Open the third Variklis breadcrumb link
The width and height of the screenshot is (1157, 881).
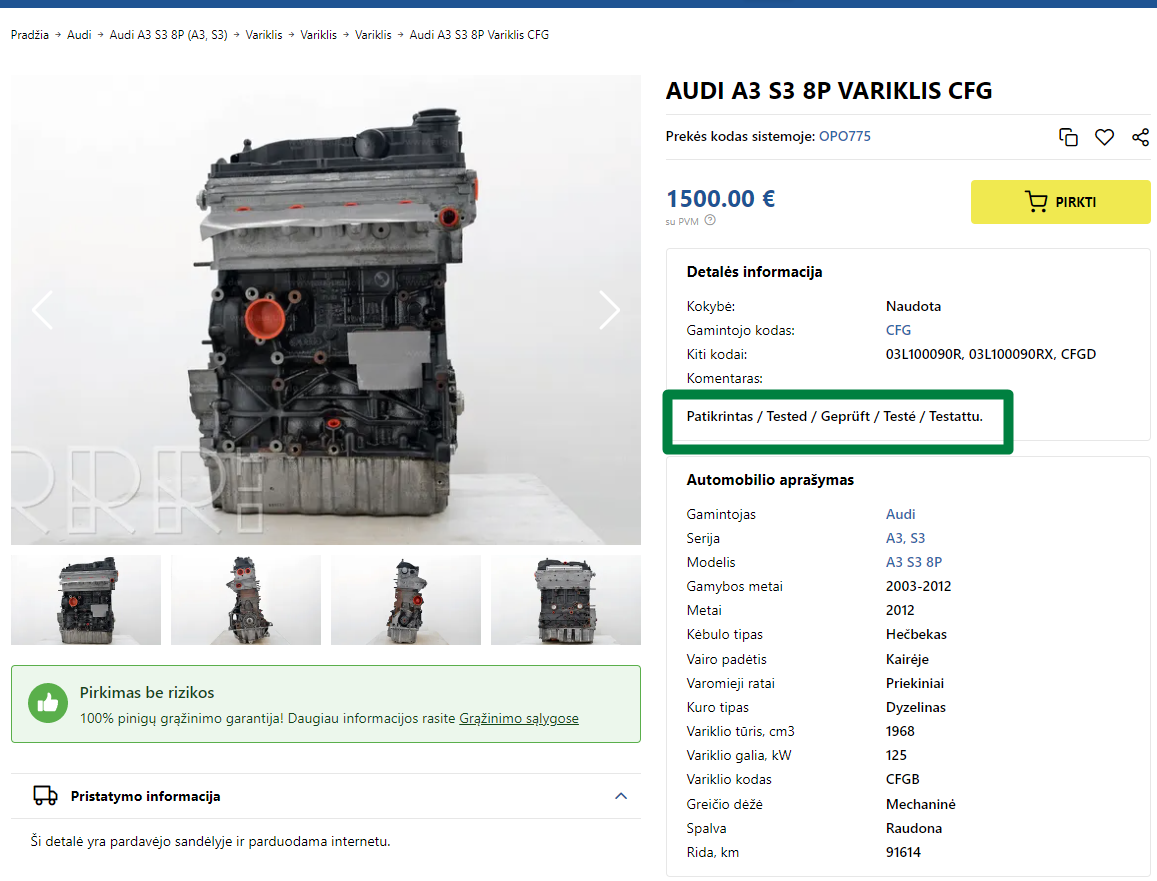(373, 35)
